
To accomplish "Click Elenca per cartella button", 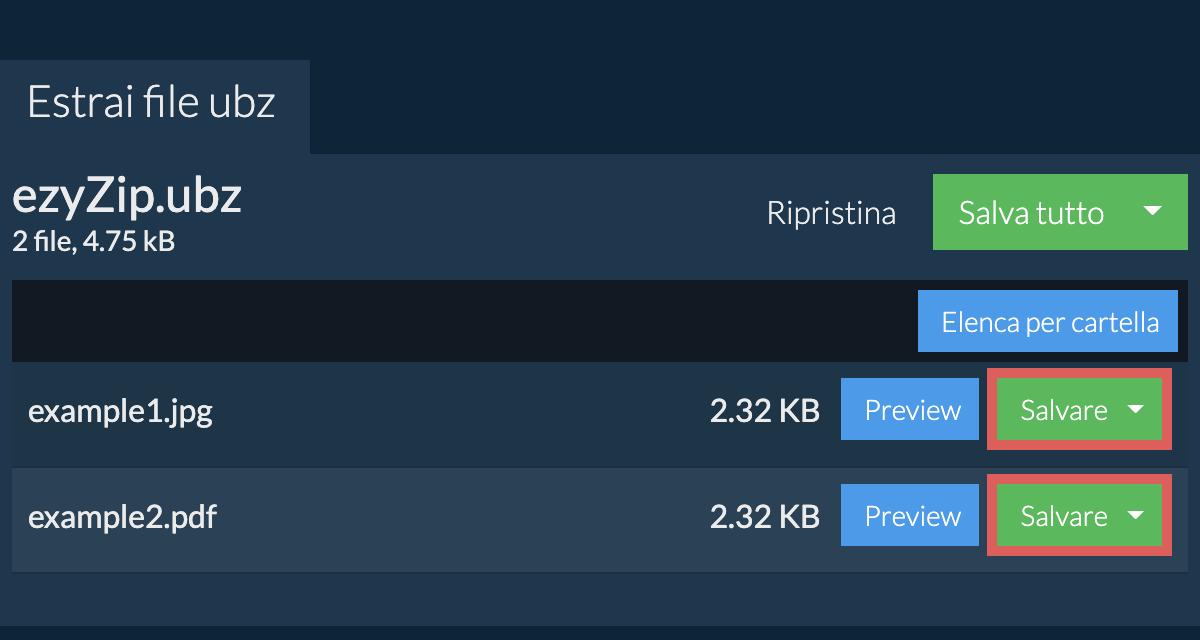I will point(1049,323).
